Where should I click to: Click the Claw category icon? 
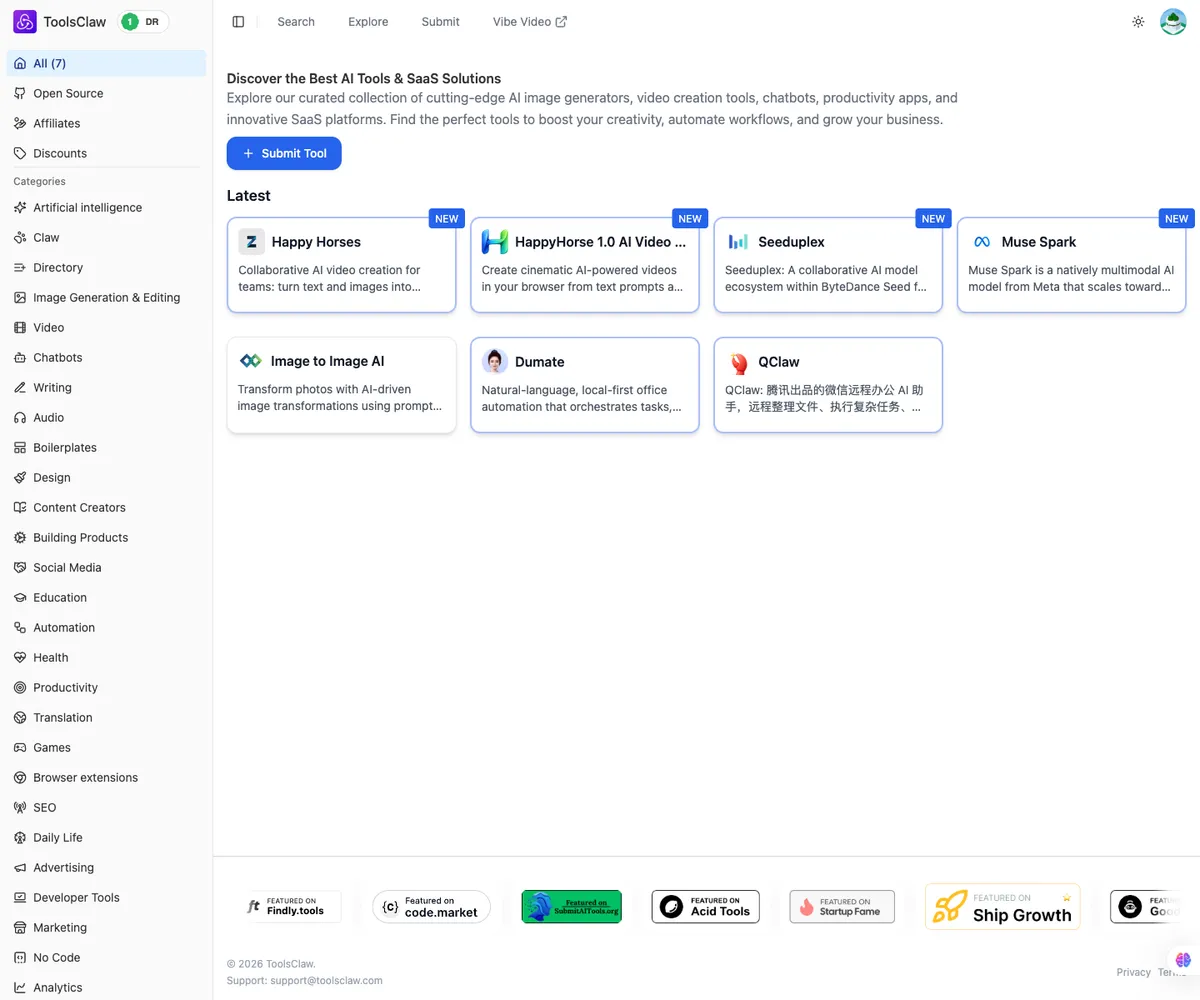(x=20, y=237)
